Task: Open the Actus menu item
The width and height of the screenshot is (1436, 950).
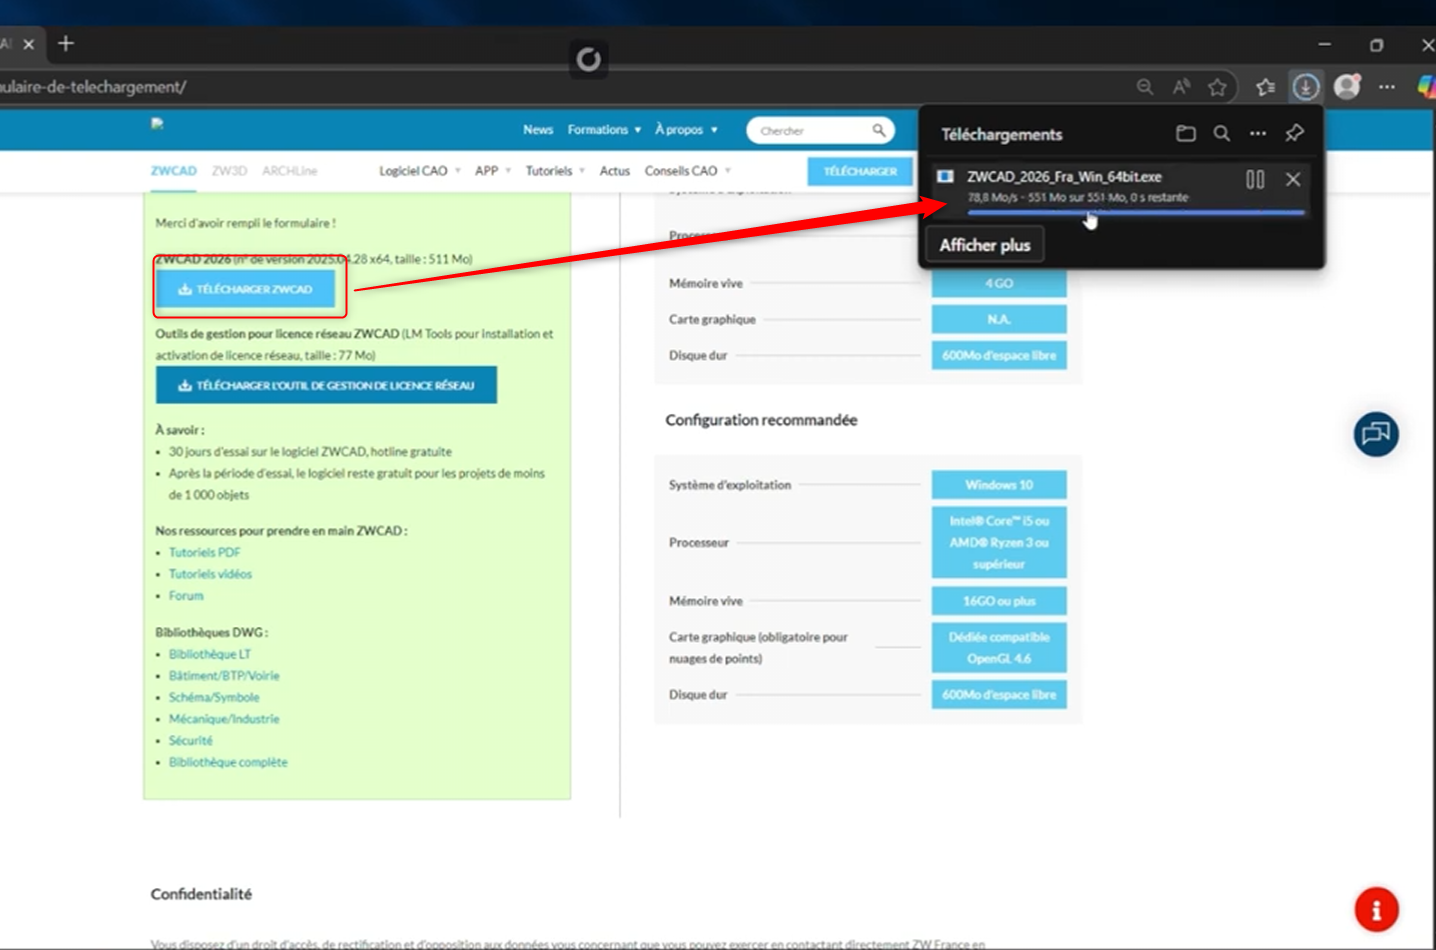Action: tap(614, 171)
